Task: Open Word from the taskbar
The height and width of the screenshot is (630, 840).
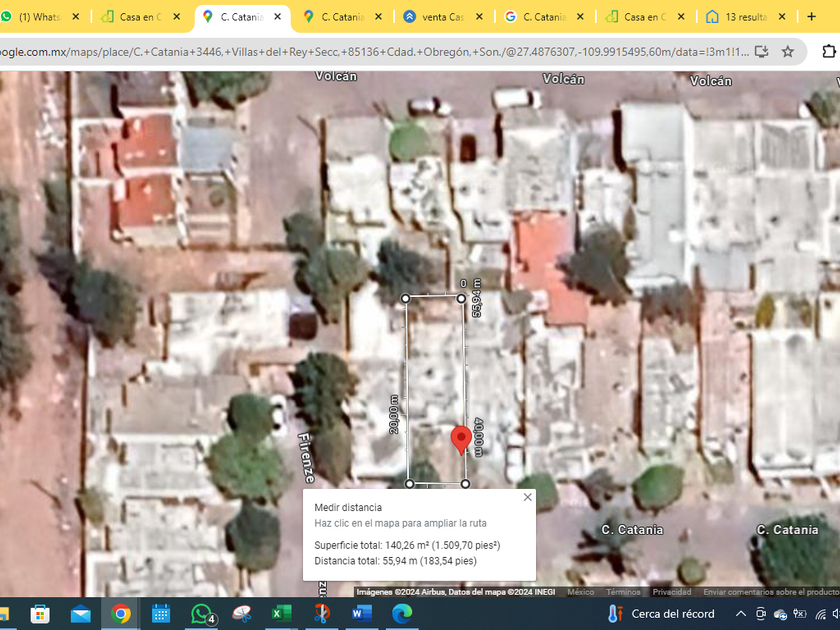Action: [362, 614]
